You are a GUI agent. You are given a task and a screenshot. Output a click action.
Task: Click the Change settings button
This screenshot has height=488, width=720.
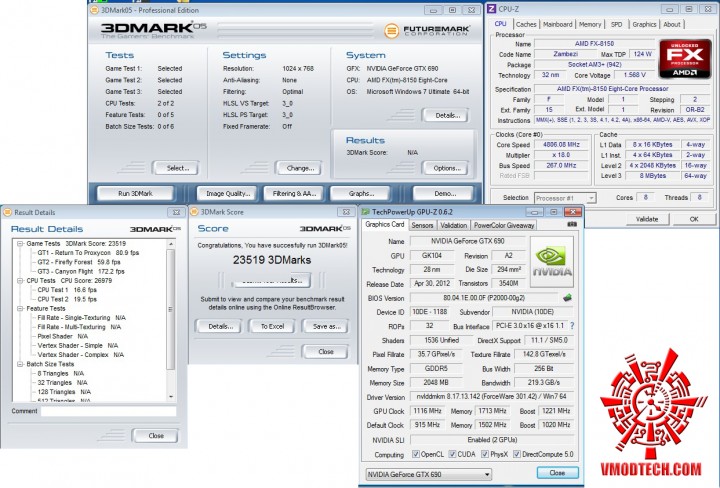coord(300,168)
